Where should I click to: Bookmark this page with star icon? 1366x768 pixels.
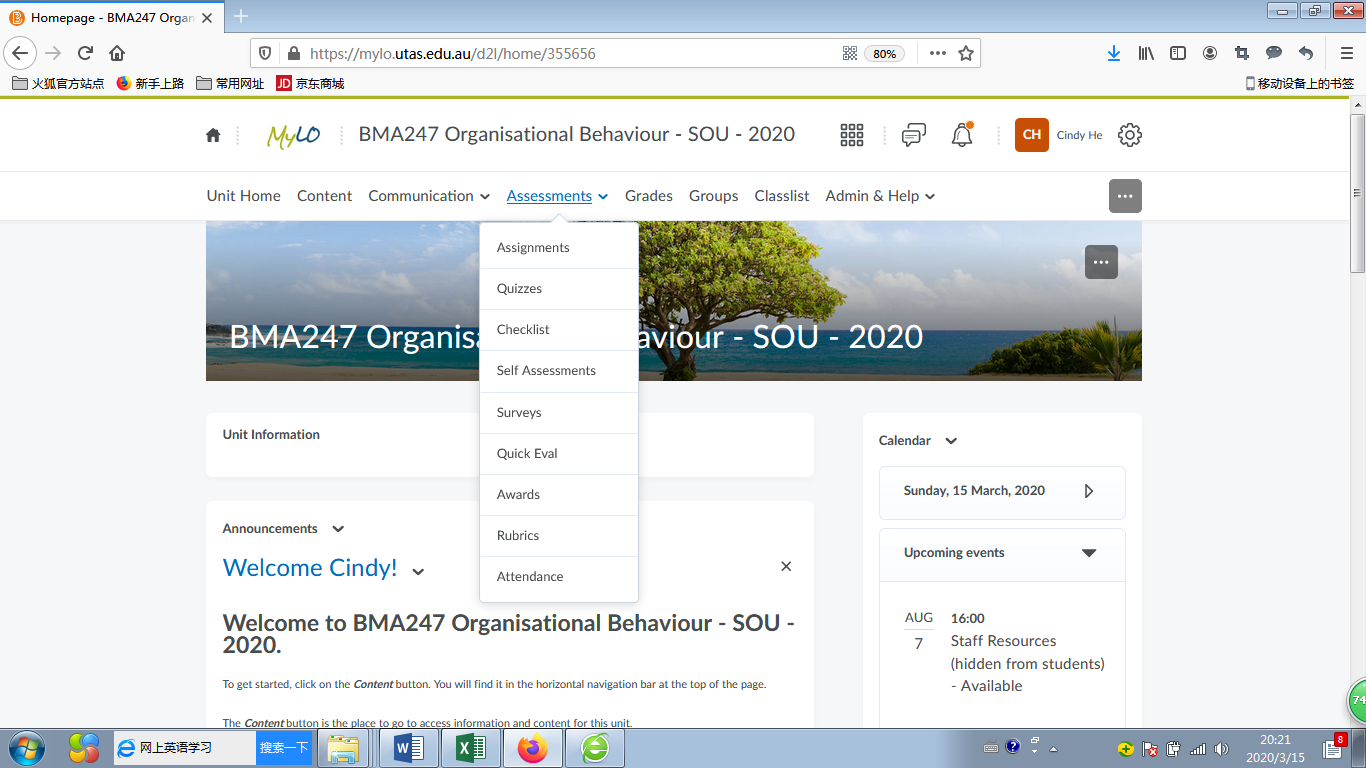966,54
